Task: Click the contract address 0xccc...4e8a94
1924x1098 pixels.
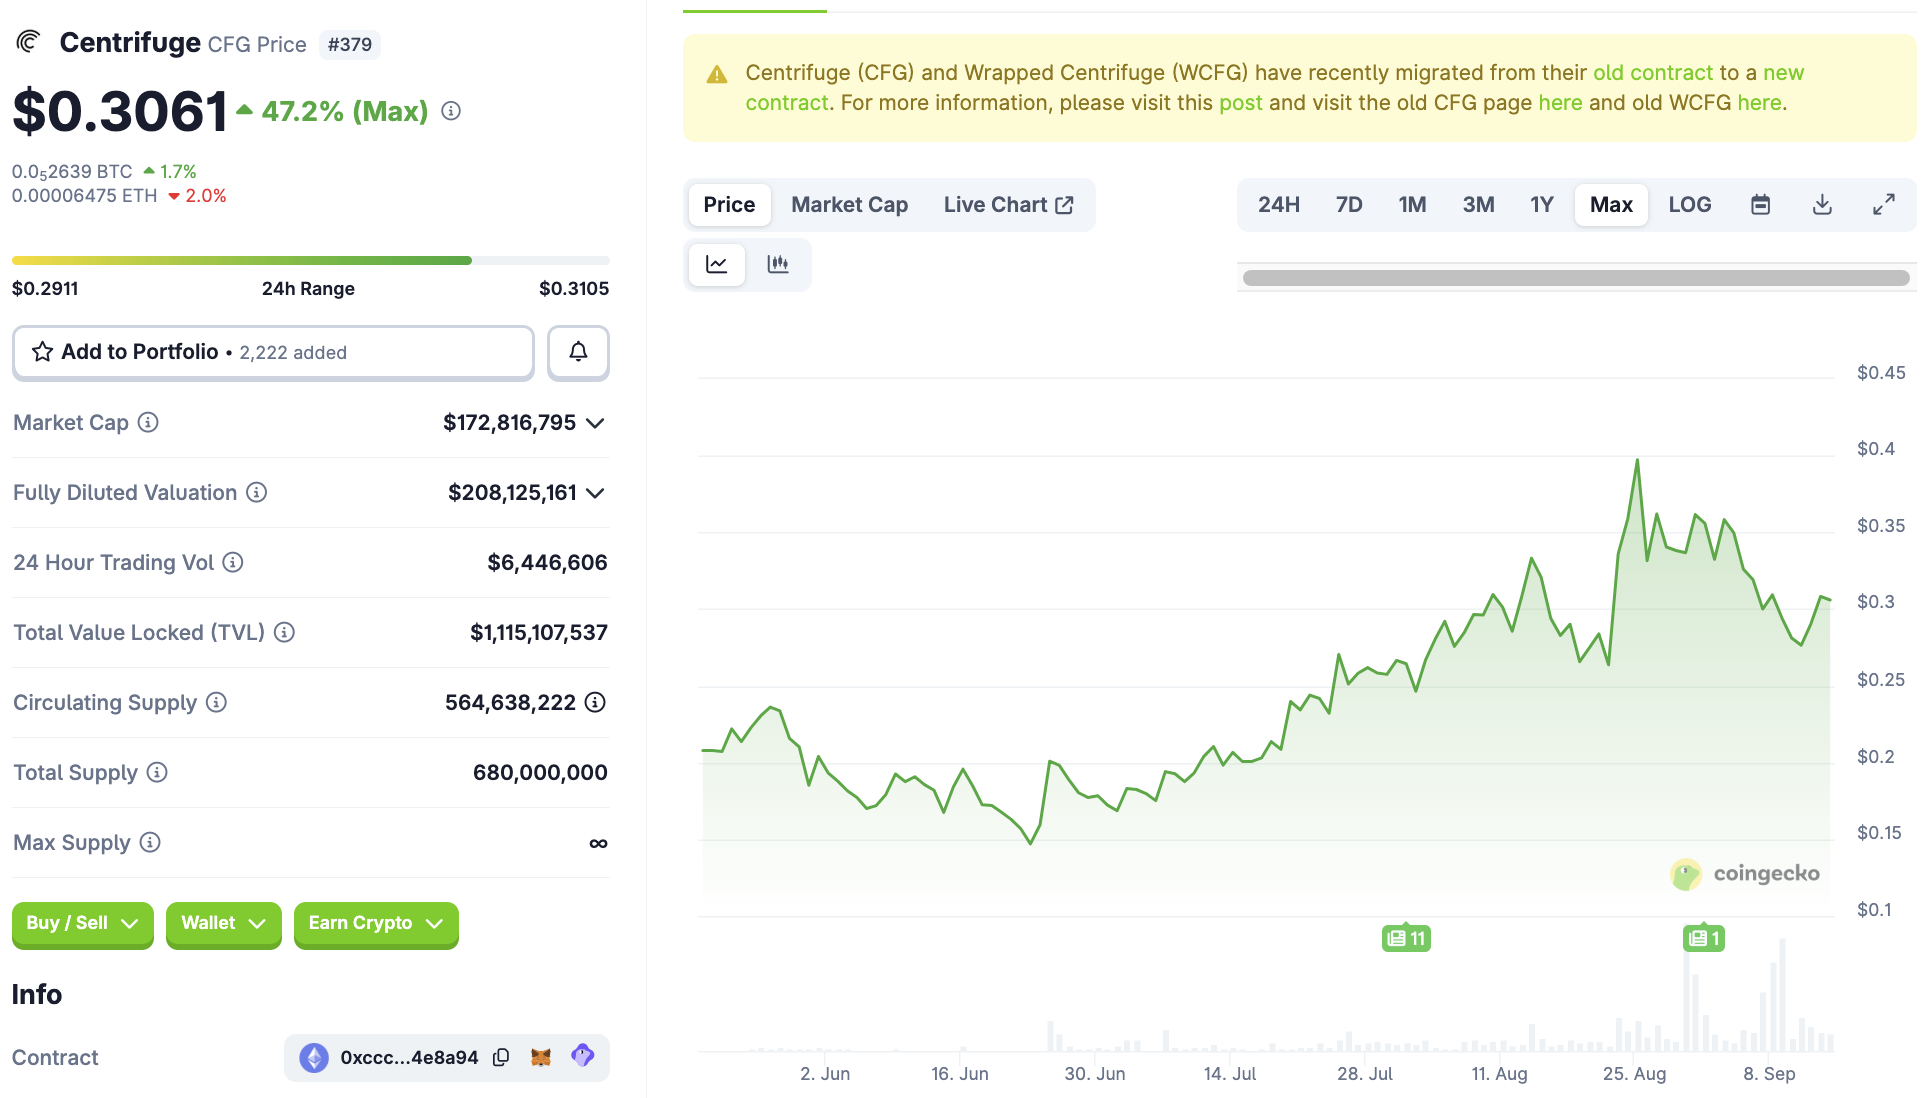Action: click(409, 1057)
